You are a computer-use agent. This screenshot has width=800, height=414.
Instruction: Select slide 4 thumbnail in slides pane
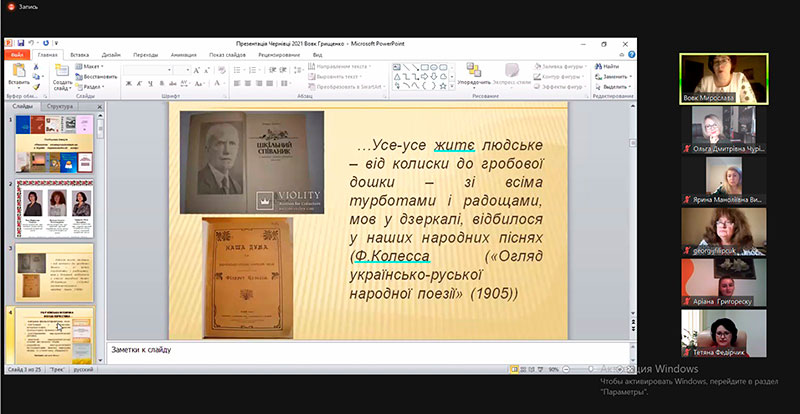[x=54, y=335]
